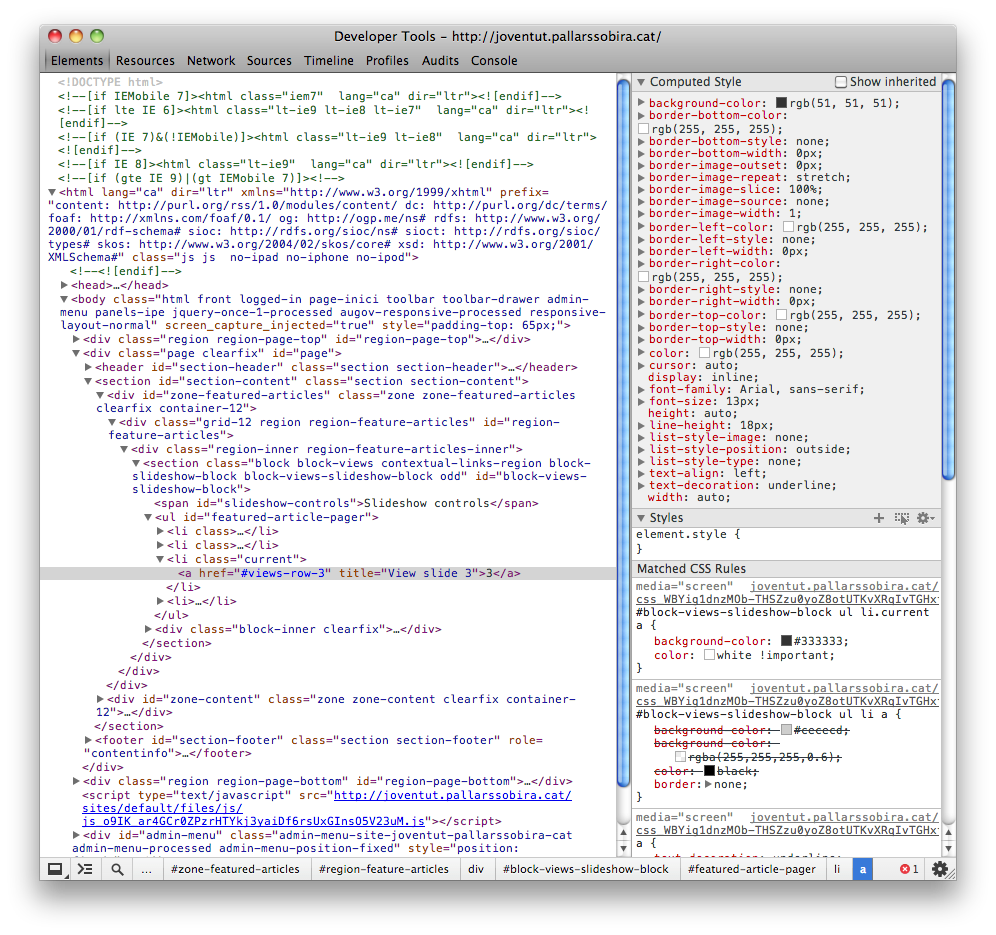
Task: Expand the div region-page-top node
Action: point(76,339)
